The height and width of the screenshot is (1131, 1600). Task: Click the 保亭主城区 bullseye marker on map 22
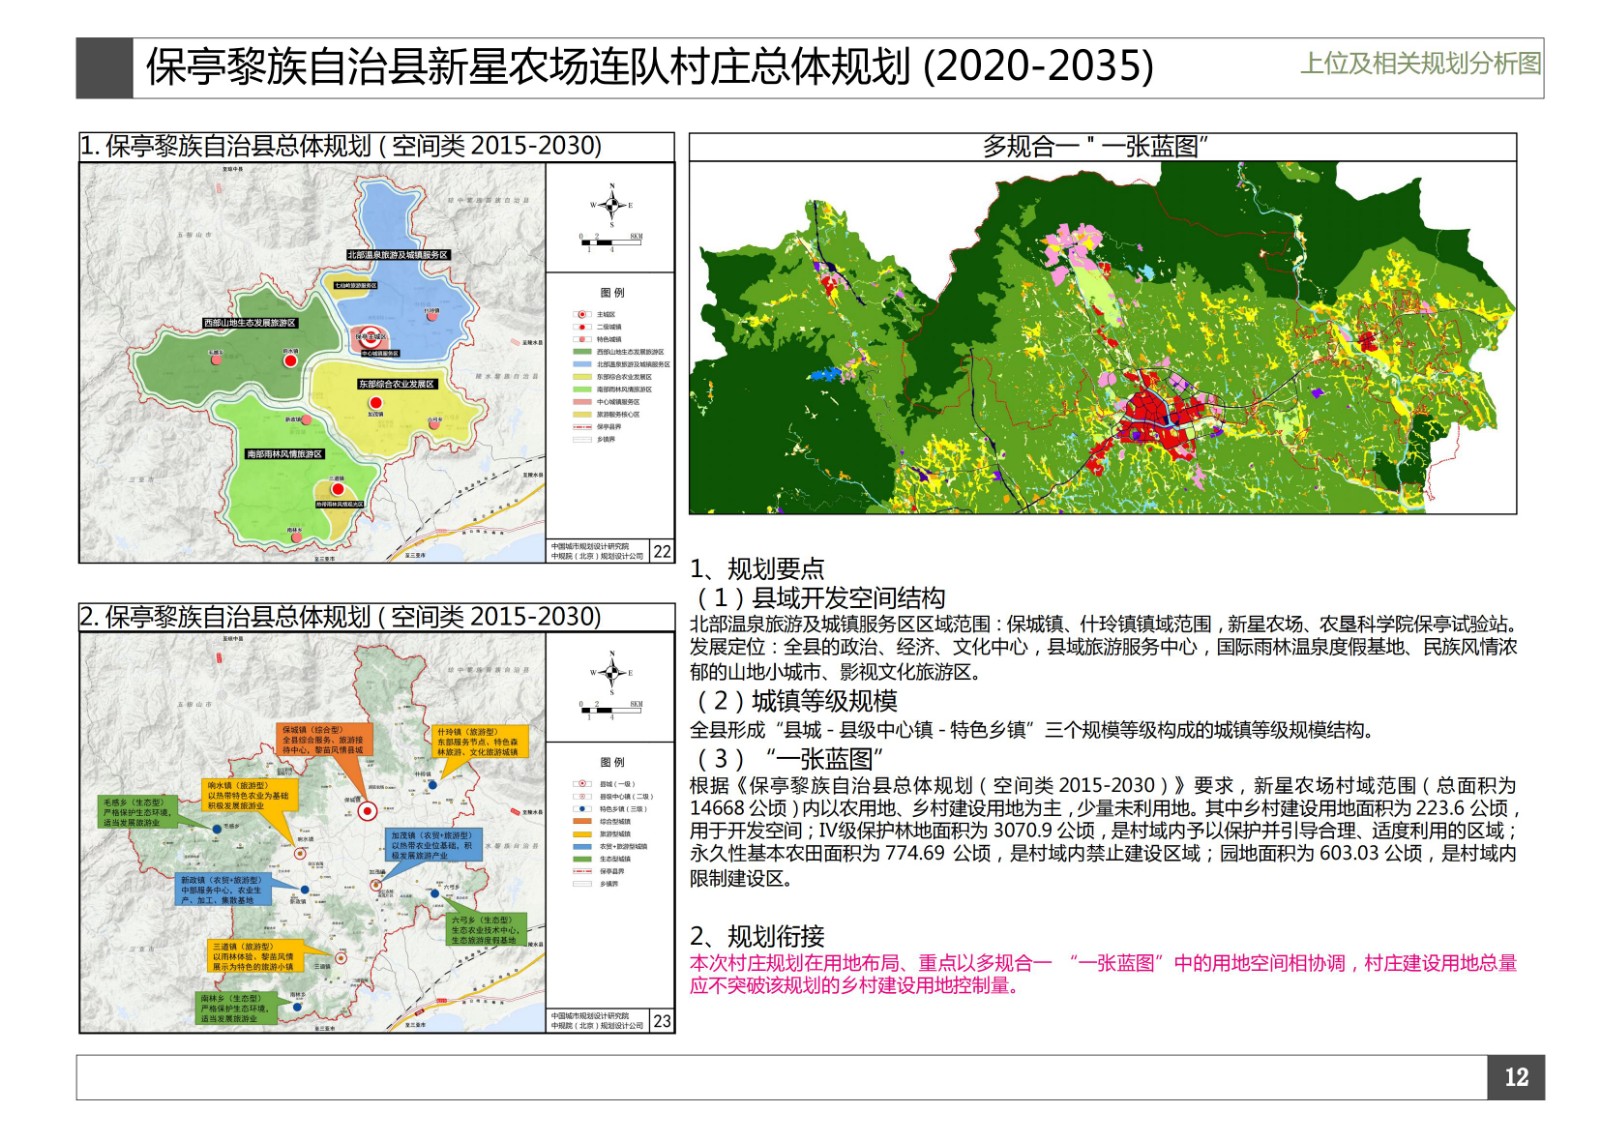tap(370, 337)
